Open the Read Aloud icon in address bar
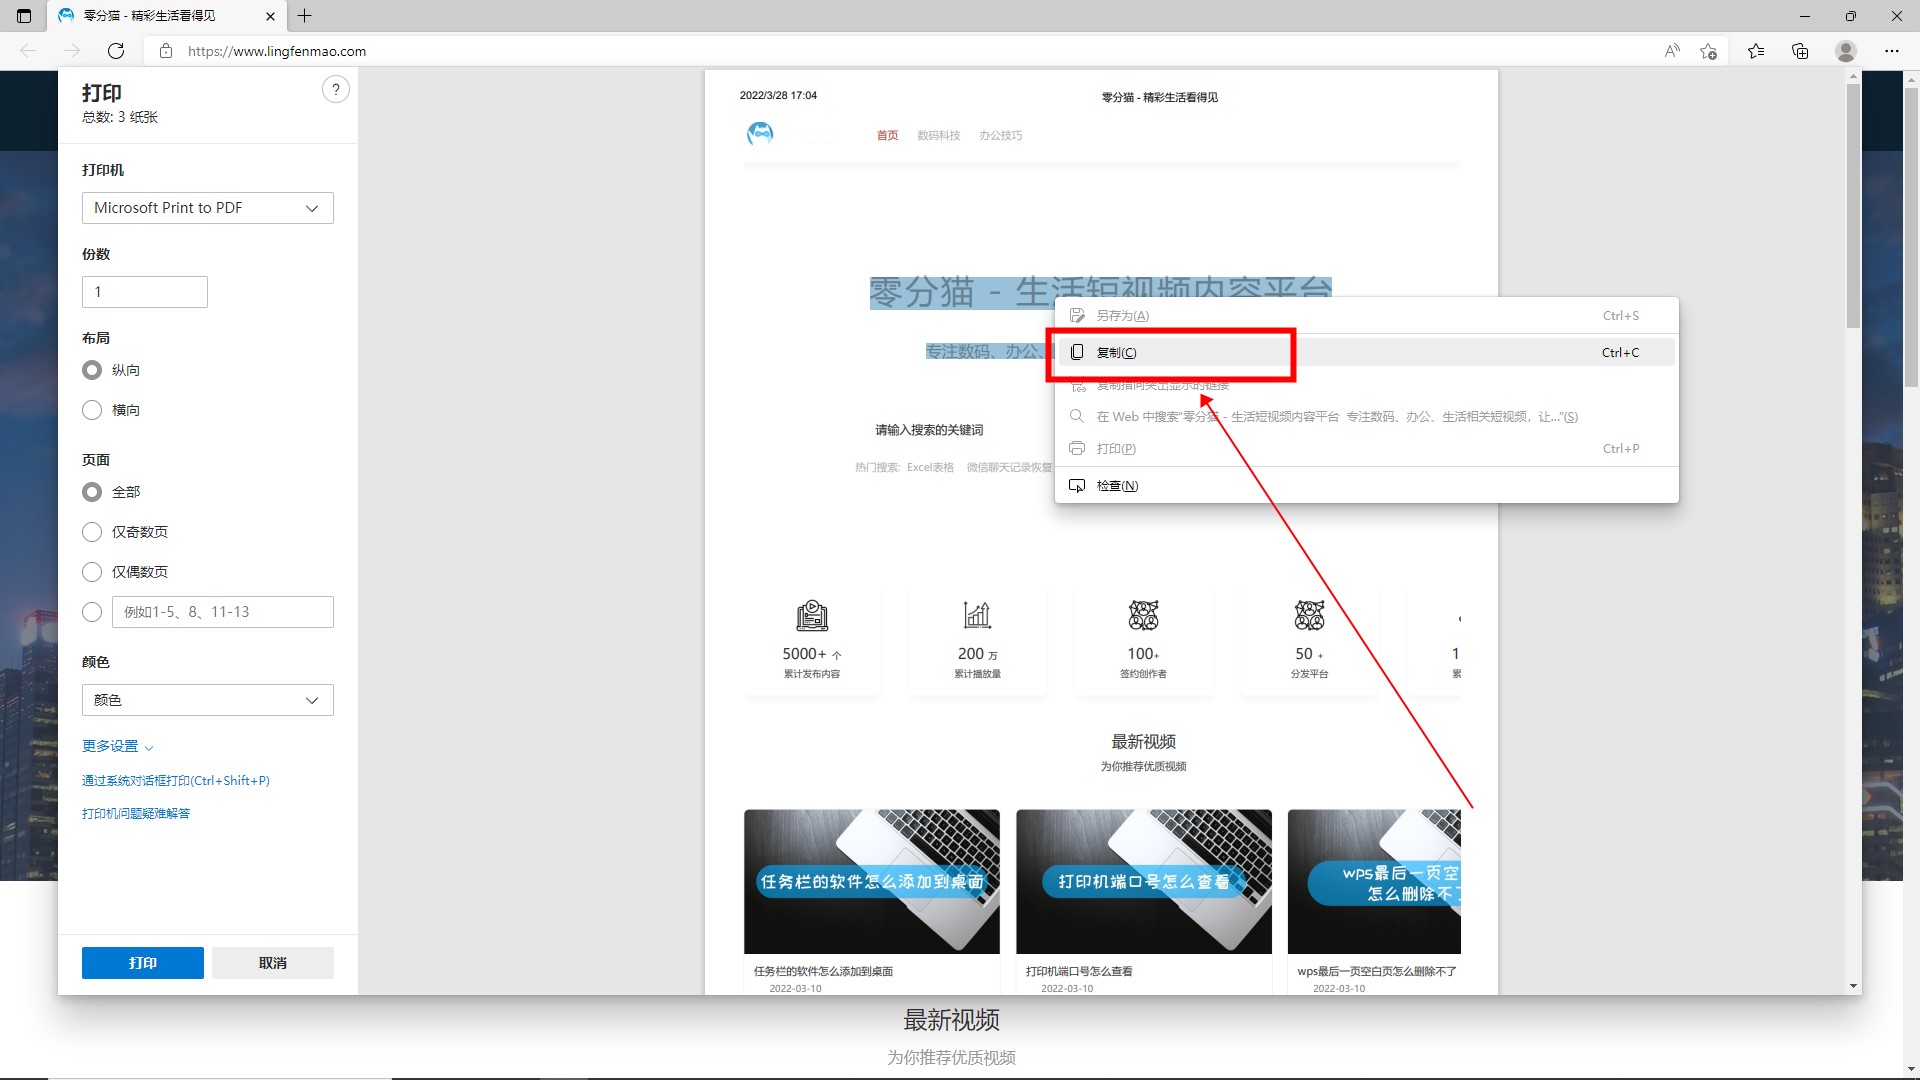Screen dimensions: 1920x1080 pos(1671,51)
